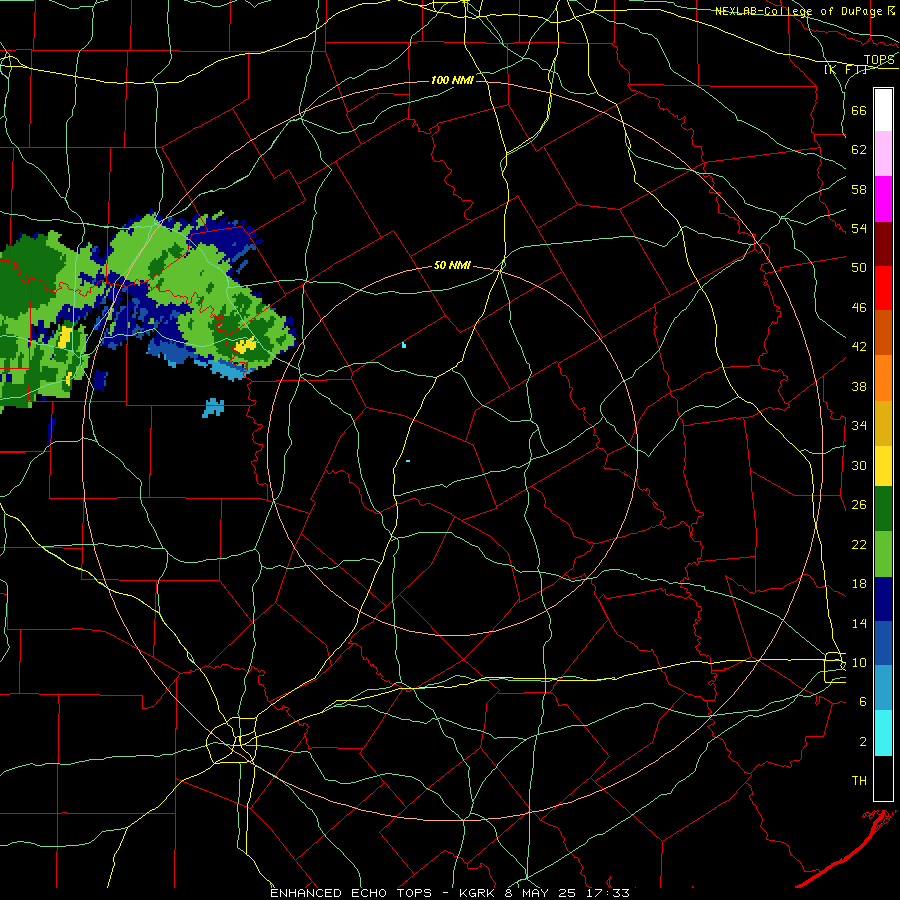Click the legend value '2'

tap(863, 742)
